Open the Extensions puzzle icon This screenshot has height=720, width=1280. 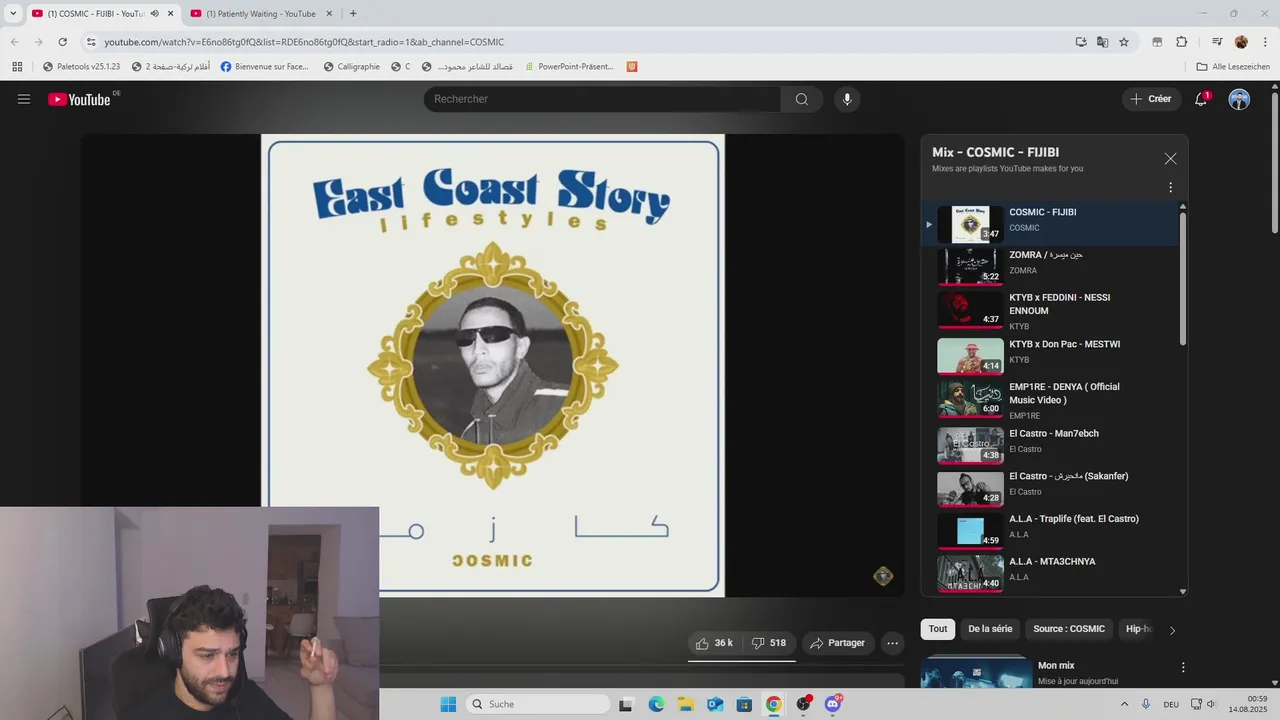tap(1181, 42)
